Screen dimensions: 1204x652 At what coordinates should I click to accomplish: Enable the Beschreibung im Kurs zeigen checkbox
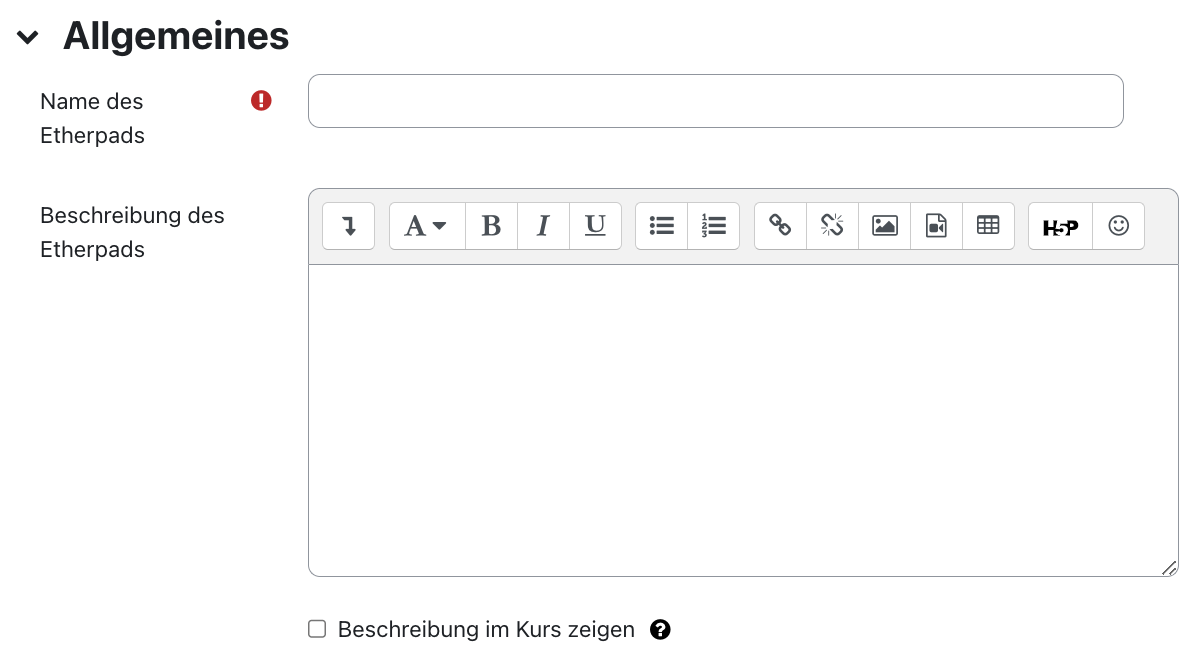tap(317, 629)
